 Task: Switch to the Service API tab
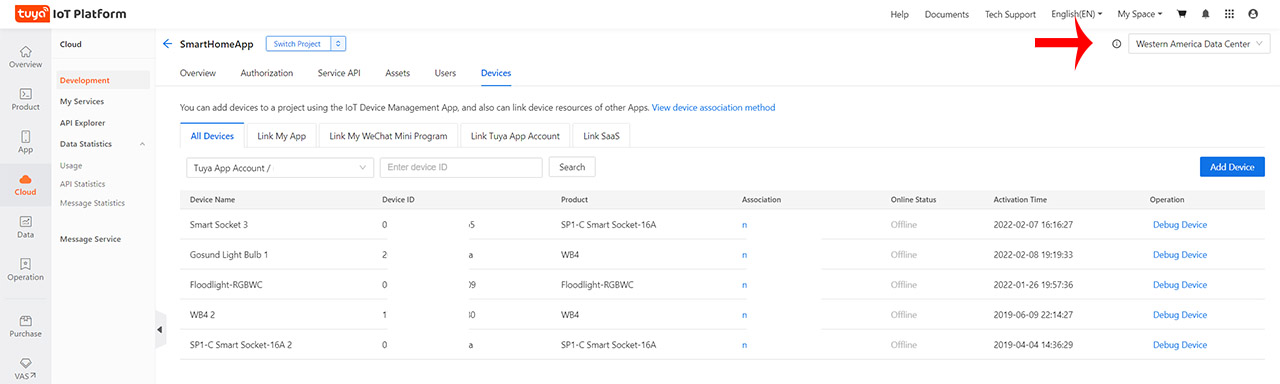click(339, 73)
